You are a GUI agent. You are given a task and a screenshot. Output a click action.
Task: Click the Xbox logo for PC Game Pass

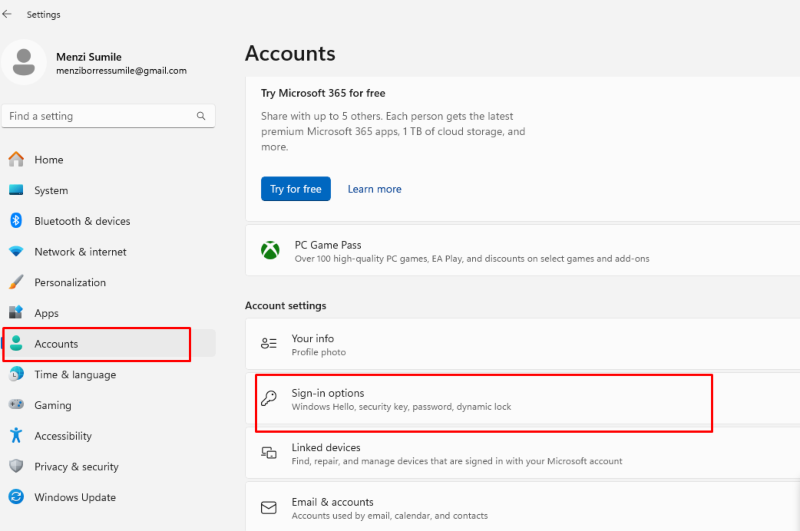pos(270,250)
